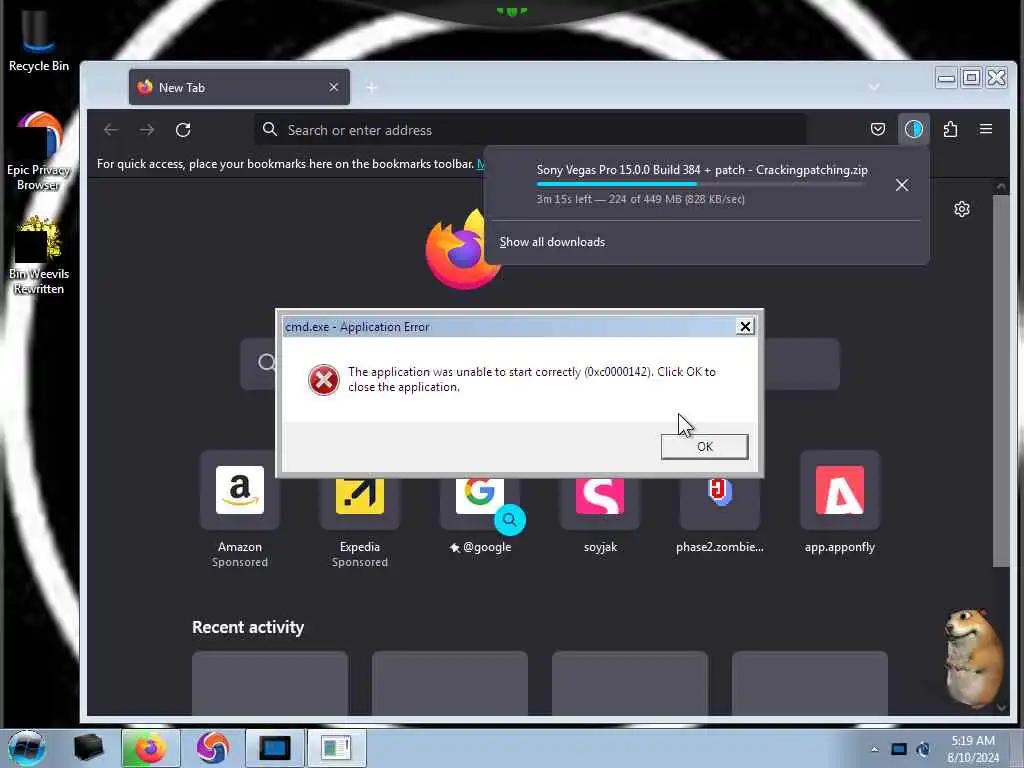Open a new tab with the plus button

372,88
